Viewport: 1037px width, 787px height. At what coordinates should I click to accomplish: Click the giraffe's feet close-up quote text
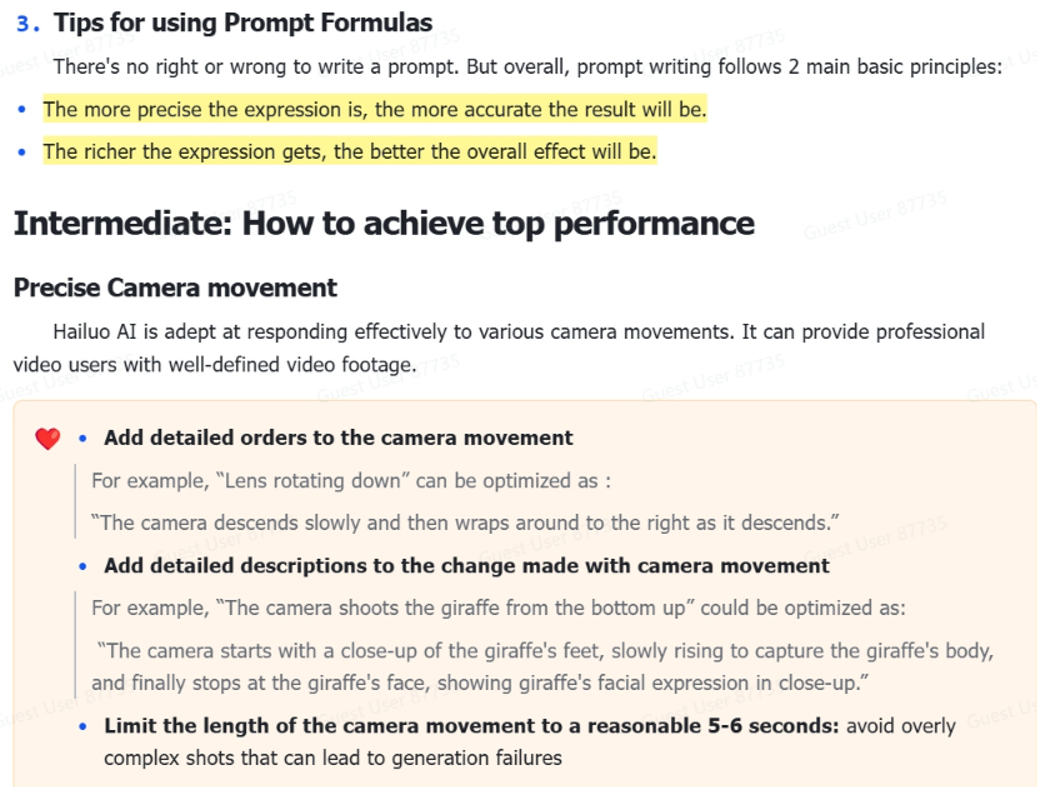click(x=542, y=667)
